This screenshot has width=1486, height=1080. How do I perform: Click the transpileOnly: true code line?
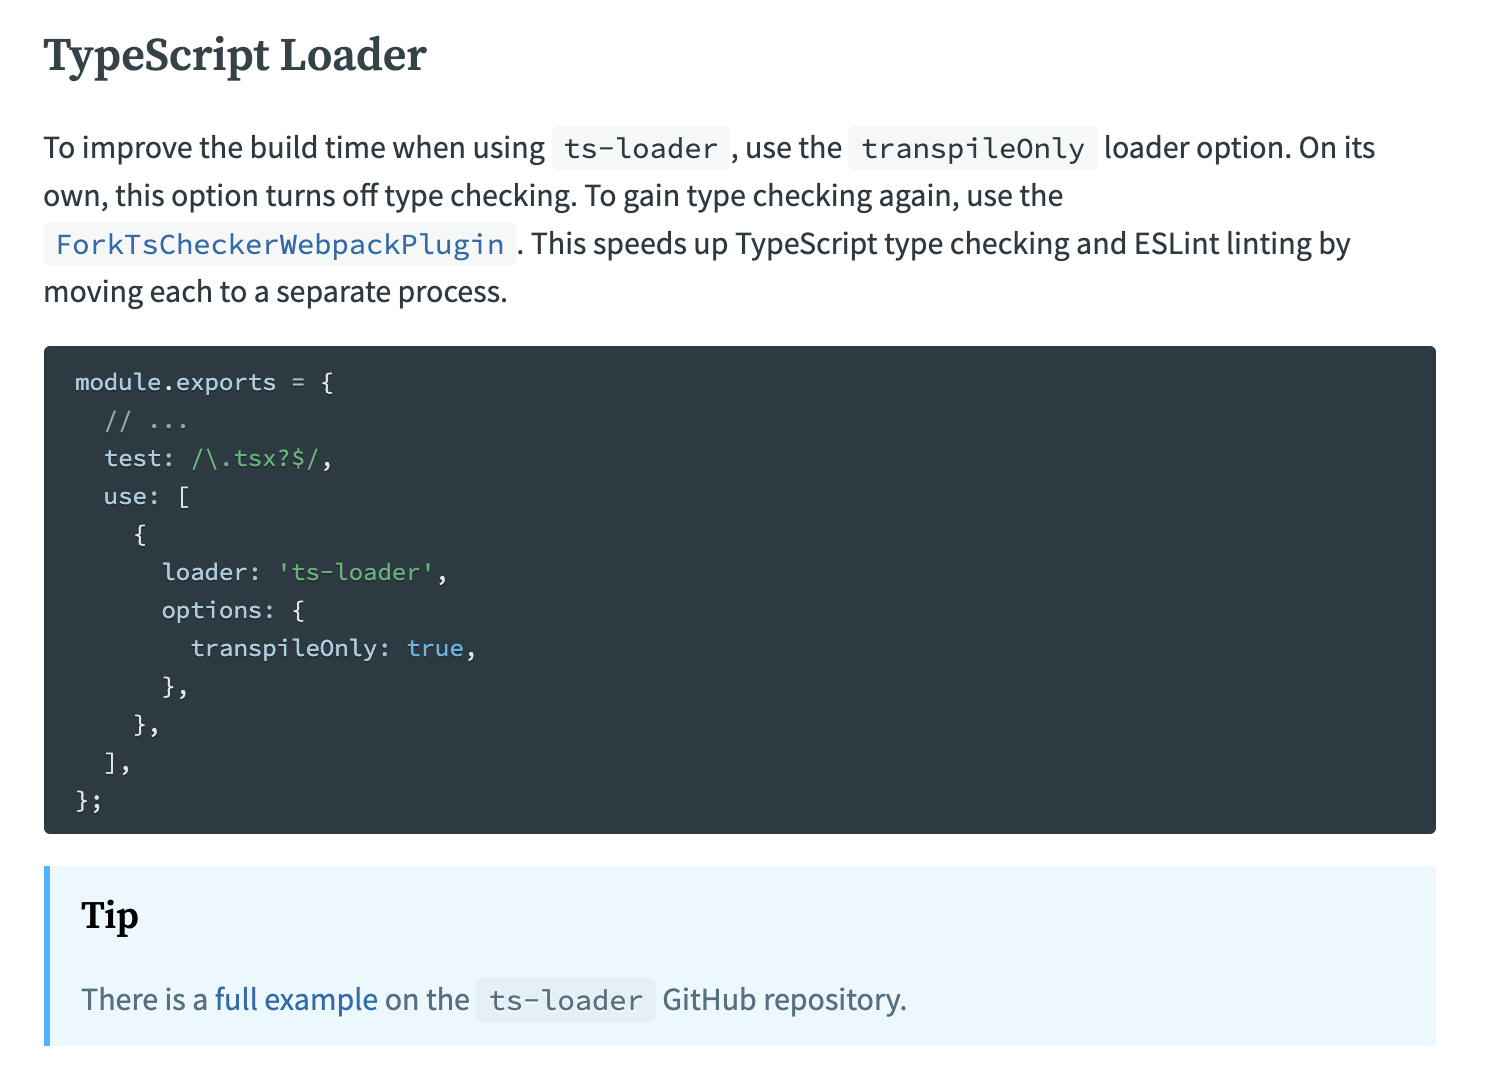click(x=333, y=648)
